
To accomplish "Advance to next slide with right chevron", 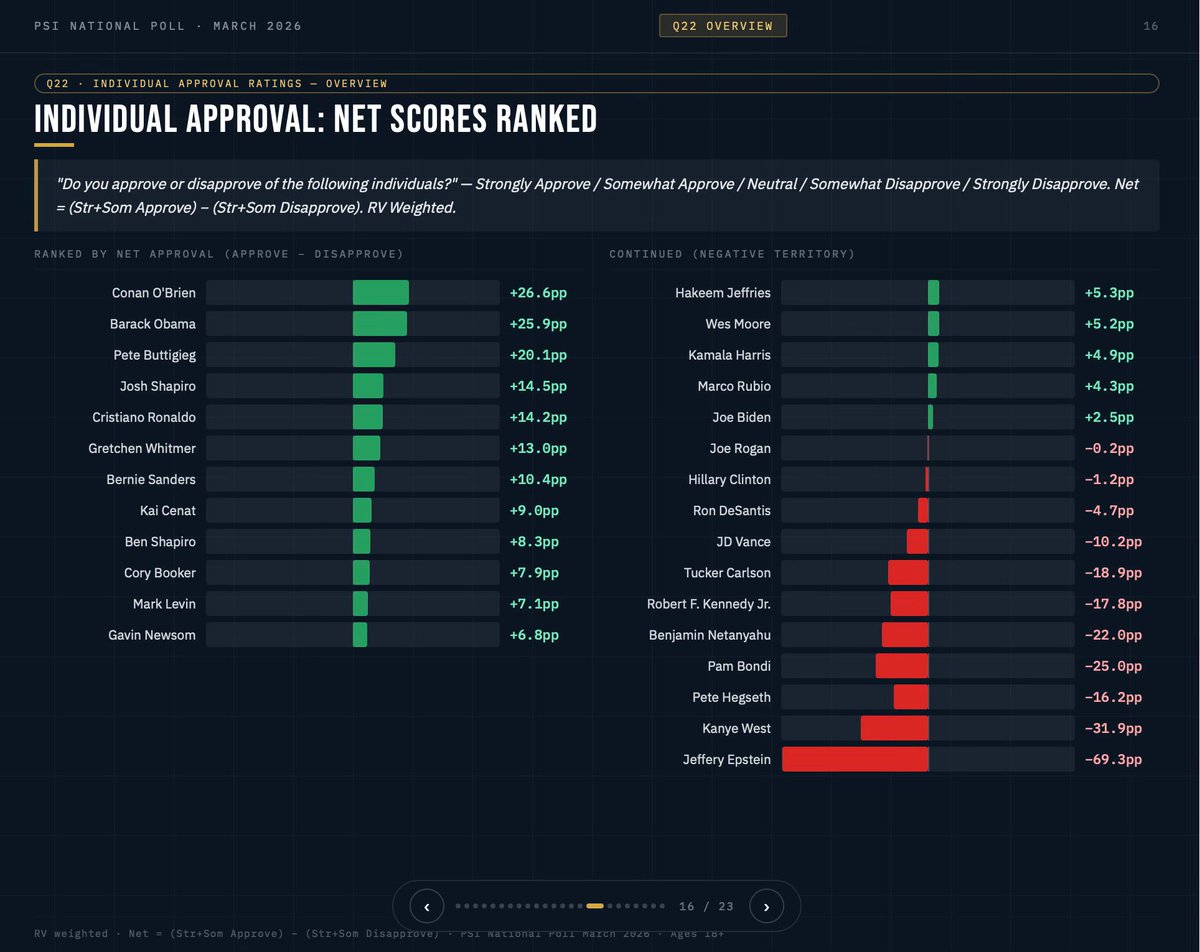I will pos(766,906).
